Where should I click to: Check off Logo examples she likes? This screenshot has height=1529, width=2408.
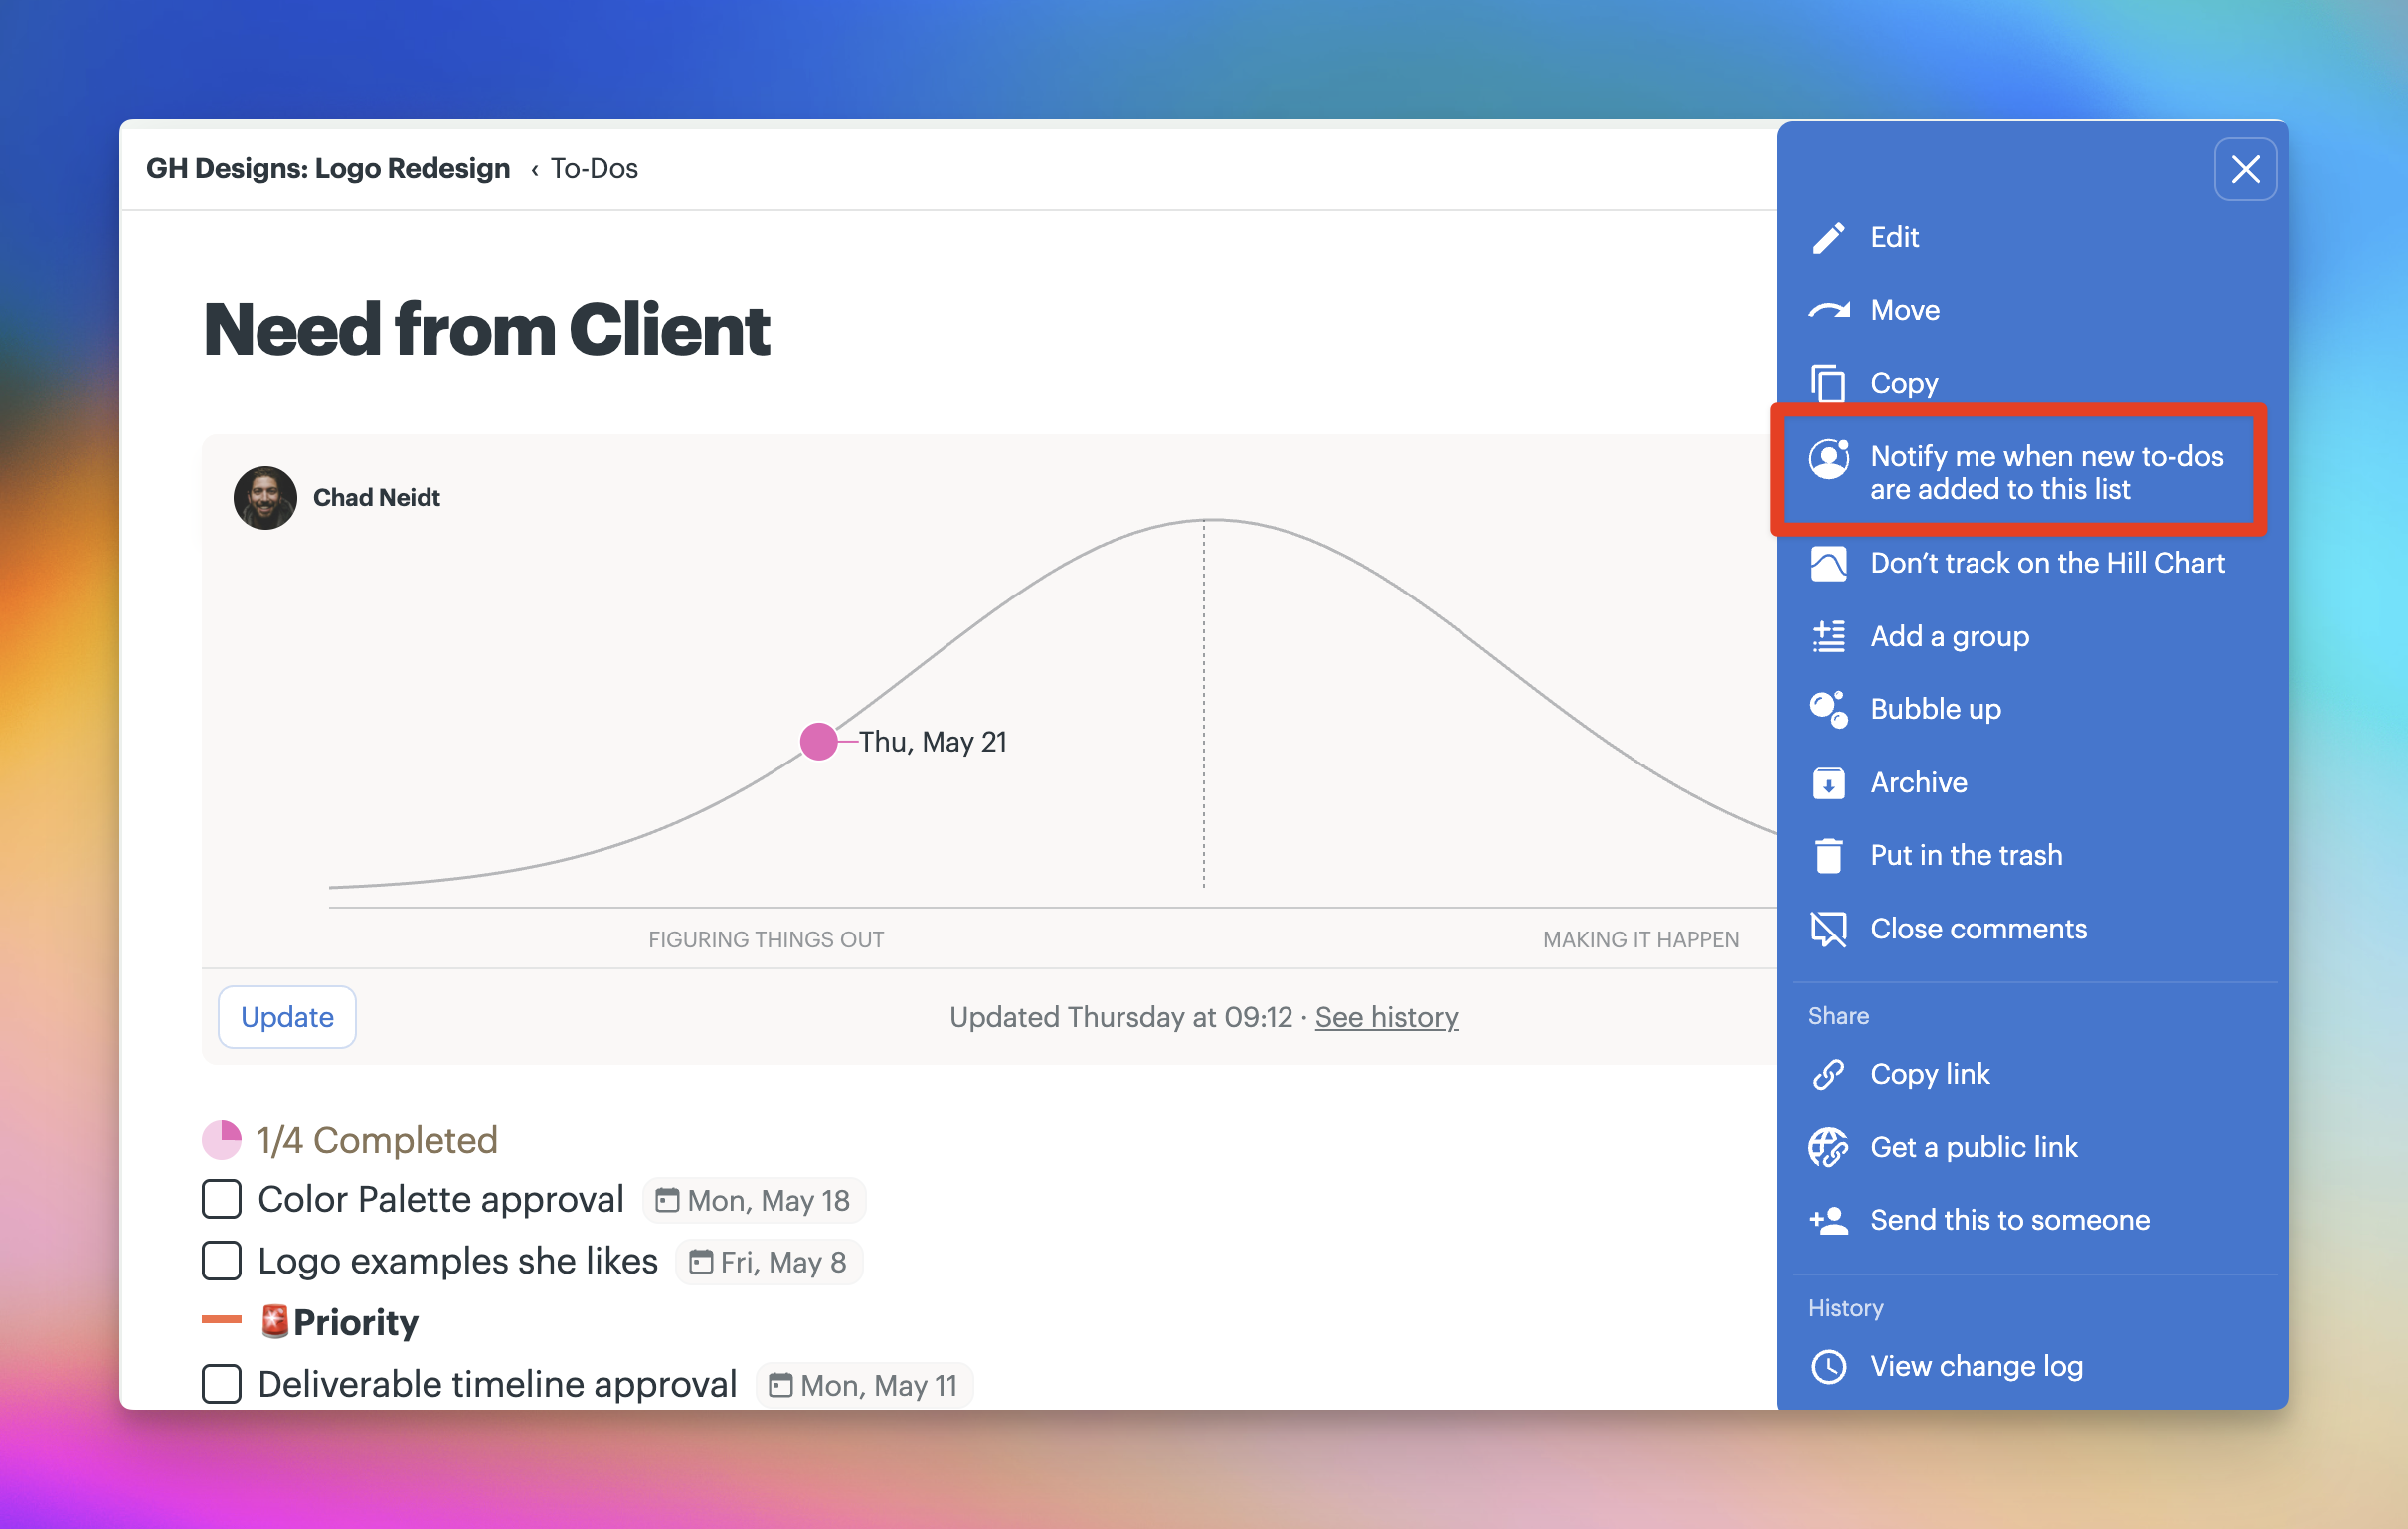222,1261
